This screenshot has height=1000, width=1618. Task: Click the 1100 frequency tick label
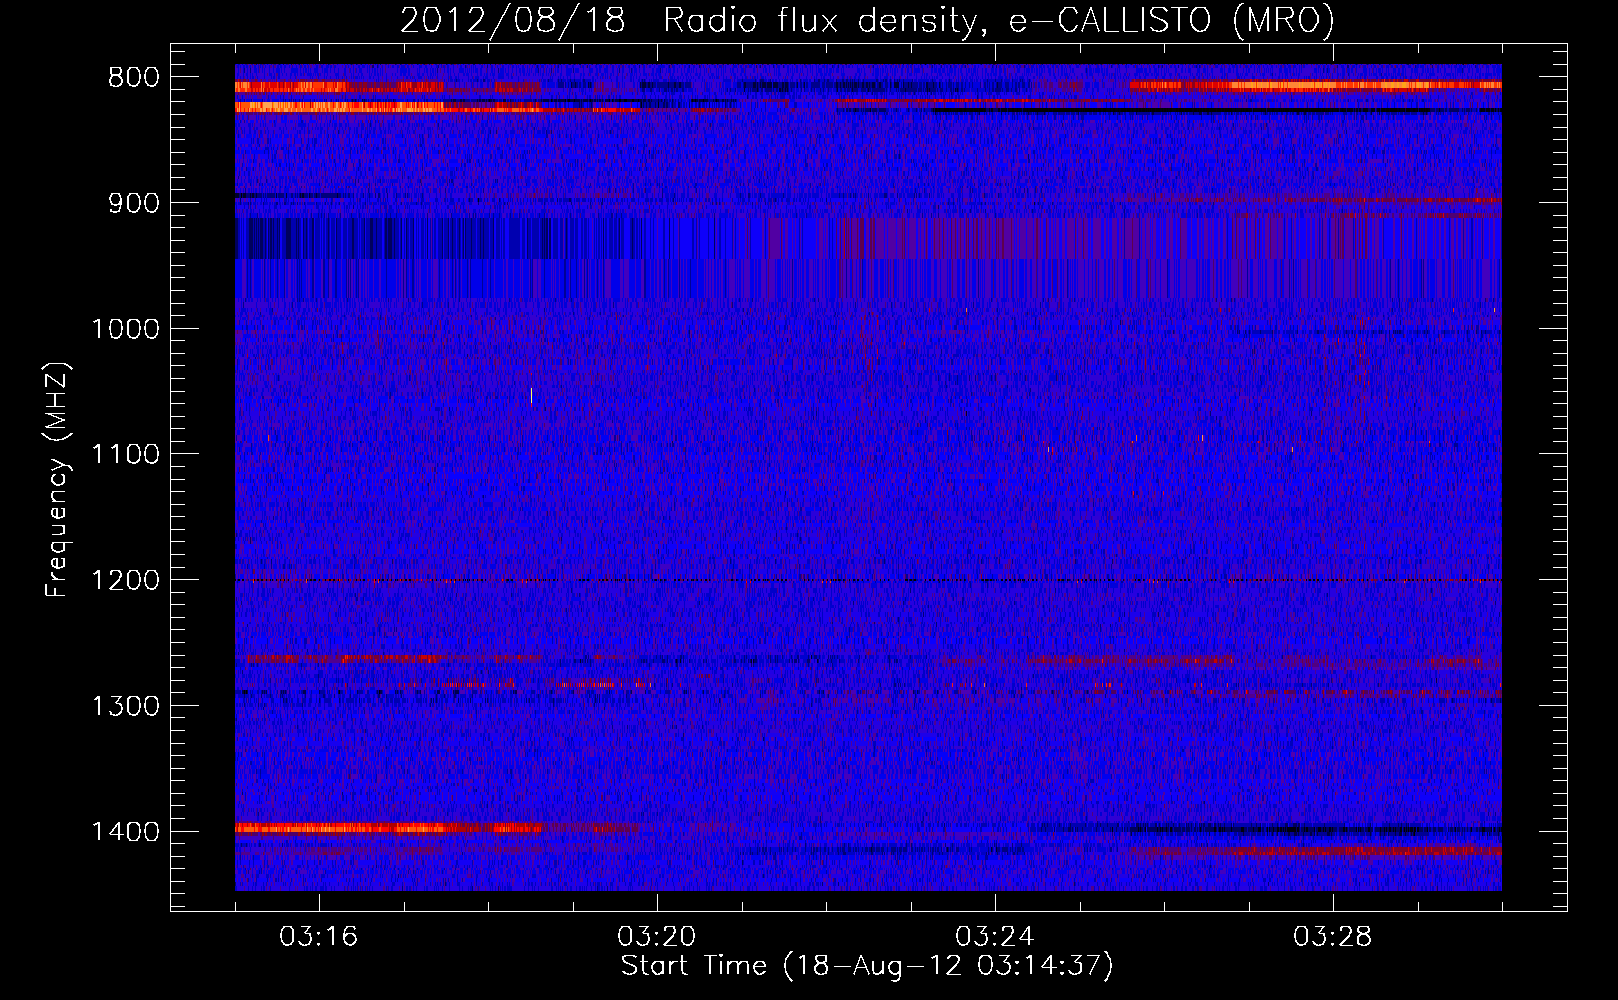125,455
